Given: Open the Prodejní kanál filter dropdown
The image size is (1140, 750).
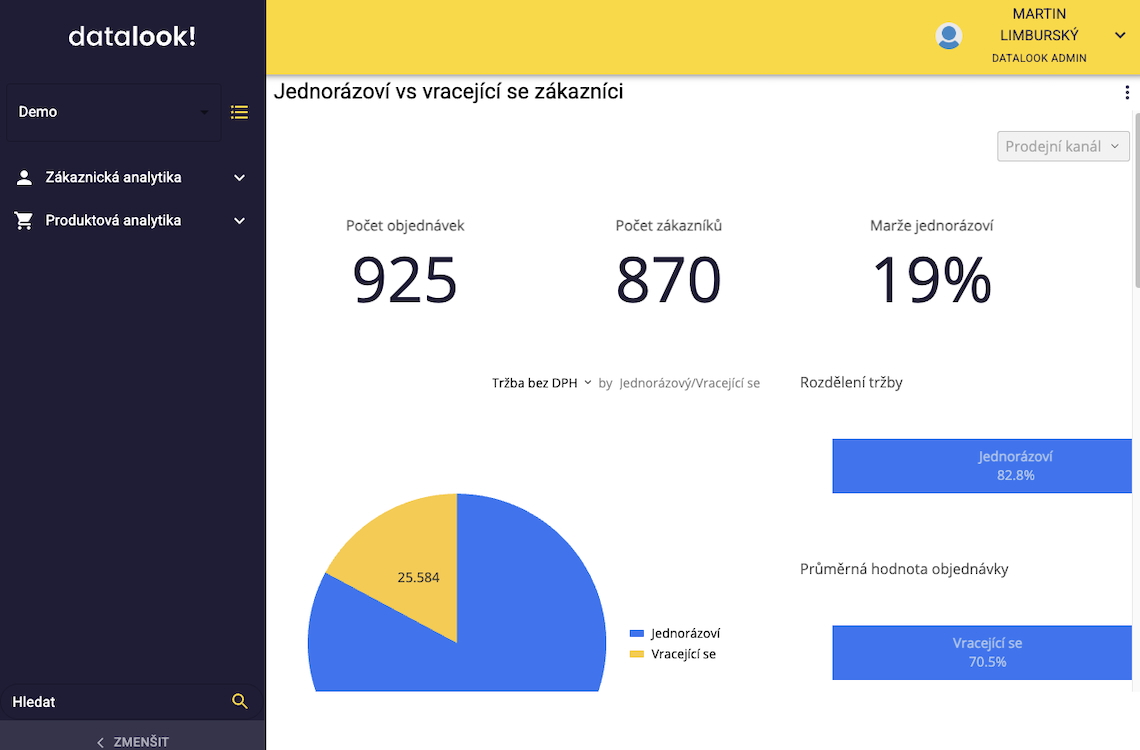Looking at the screenshot, I should click(1063, 146).
